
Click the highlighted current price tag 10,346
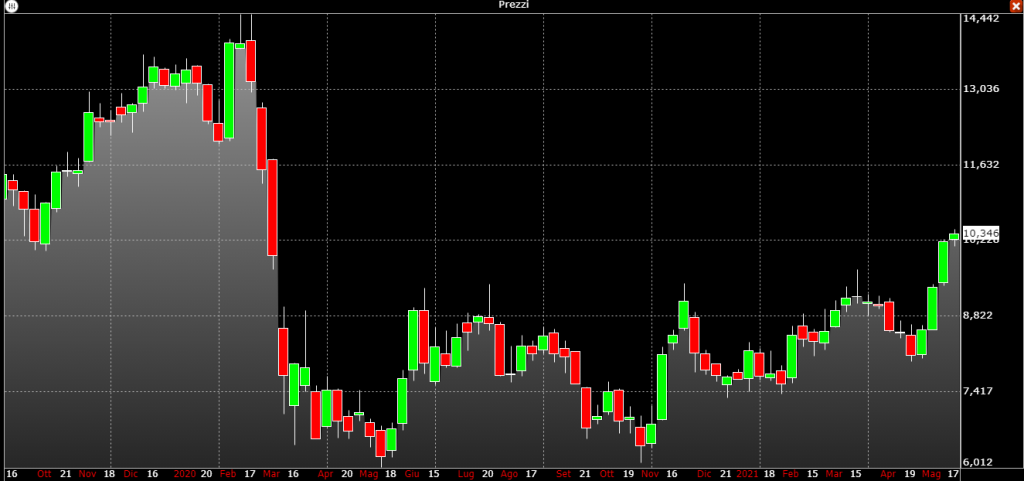pyautogui.click(x=981, y=233)
